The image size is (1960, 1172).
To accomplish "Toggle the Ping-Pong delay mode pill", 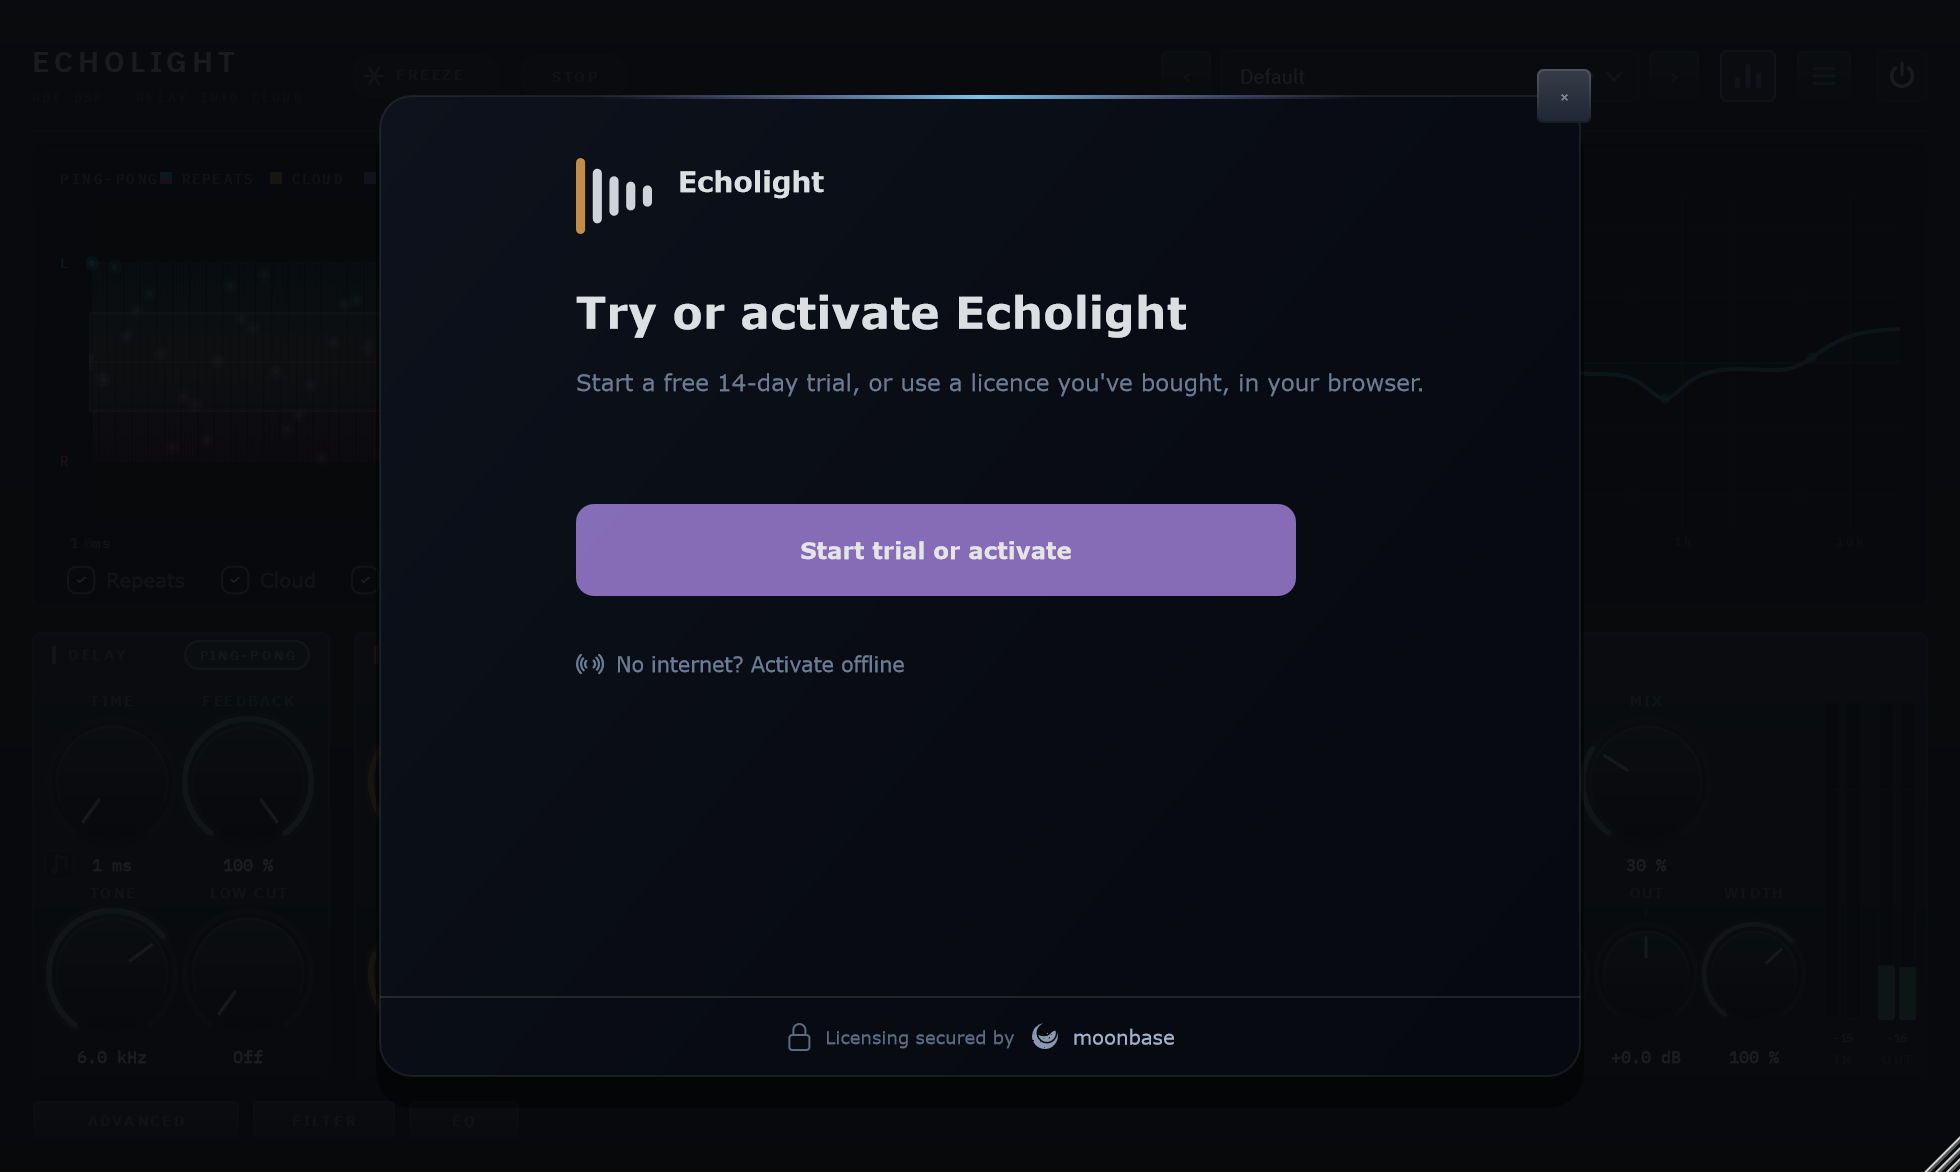I will [247, 655].
